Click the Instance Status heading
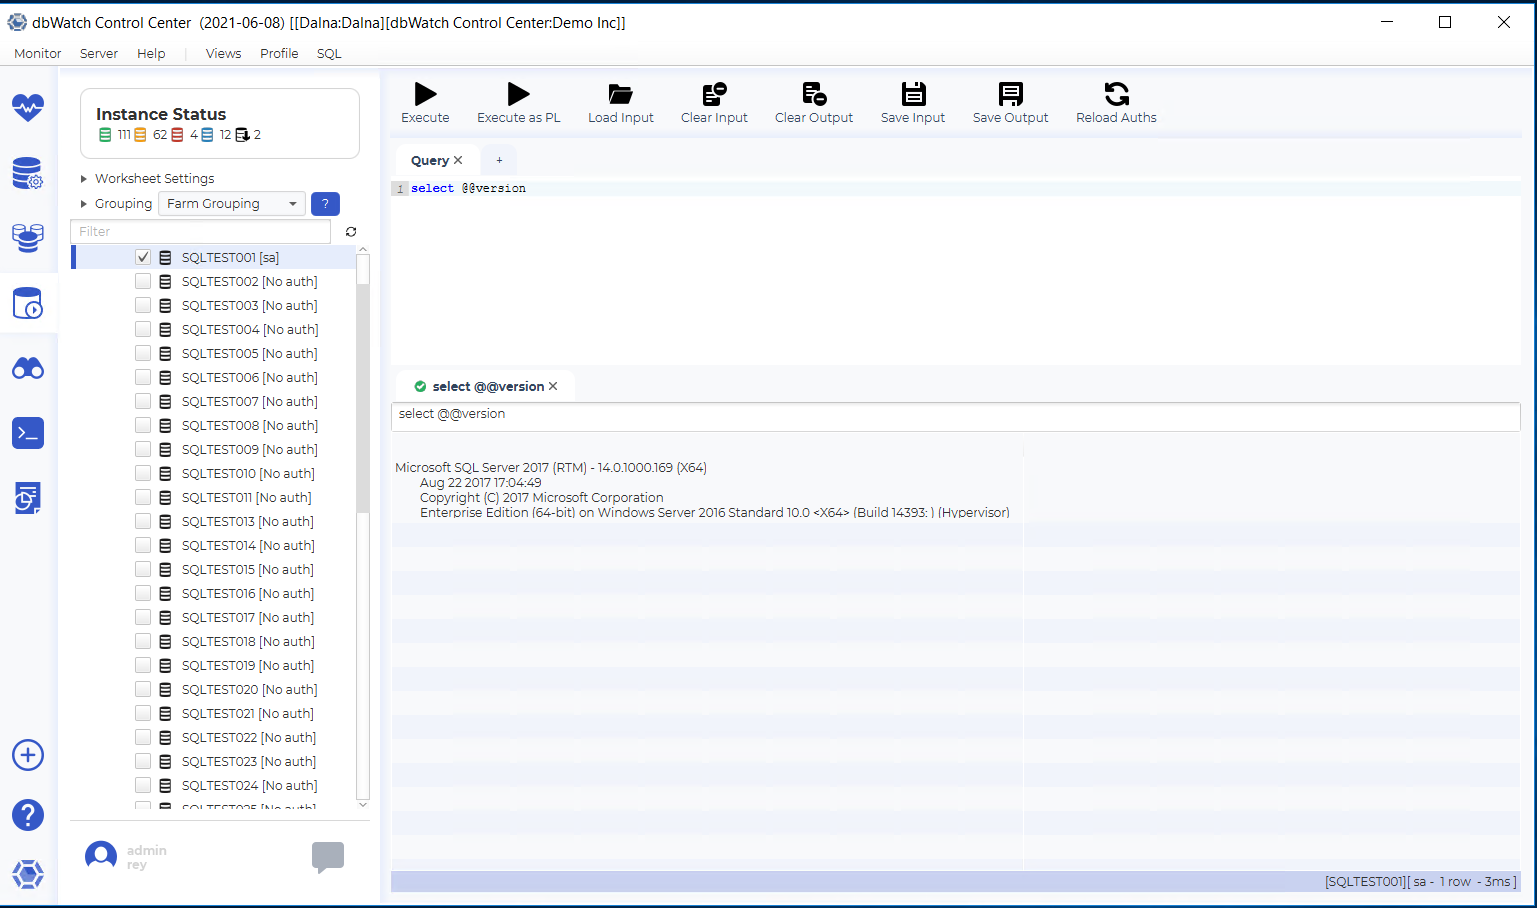The width and height of the screenshot is (1537, 908). coord(161,114)
